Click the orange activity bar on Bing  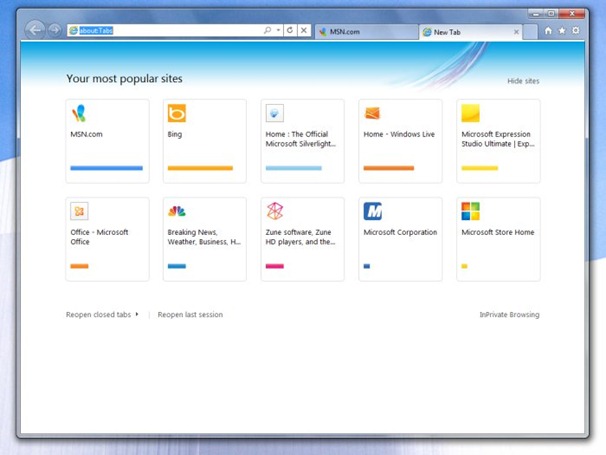pyautogui.click(x=200, y=168)
